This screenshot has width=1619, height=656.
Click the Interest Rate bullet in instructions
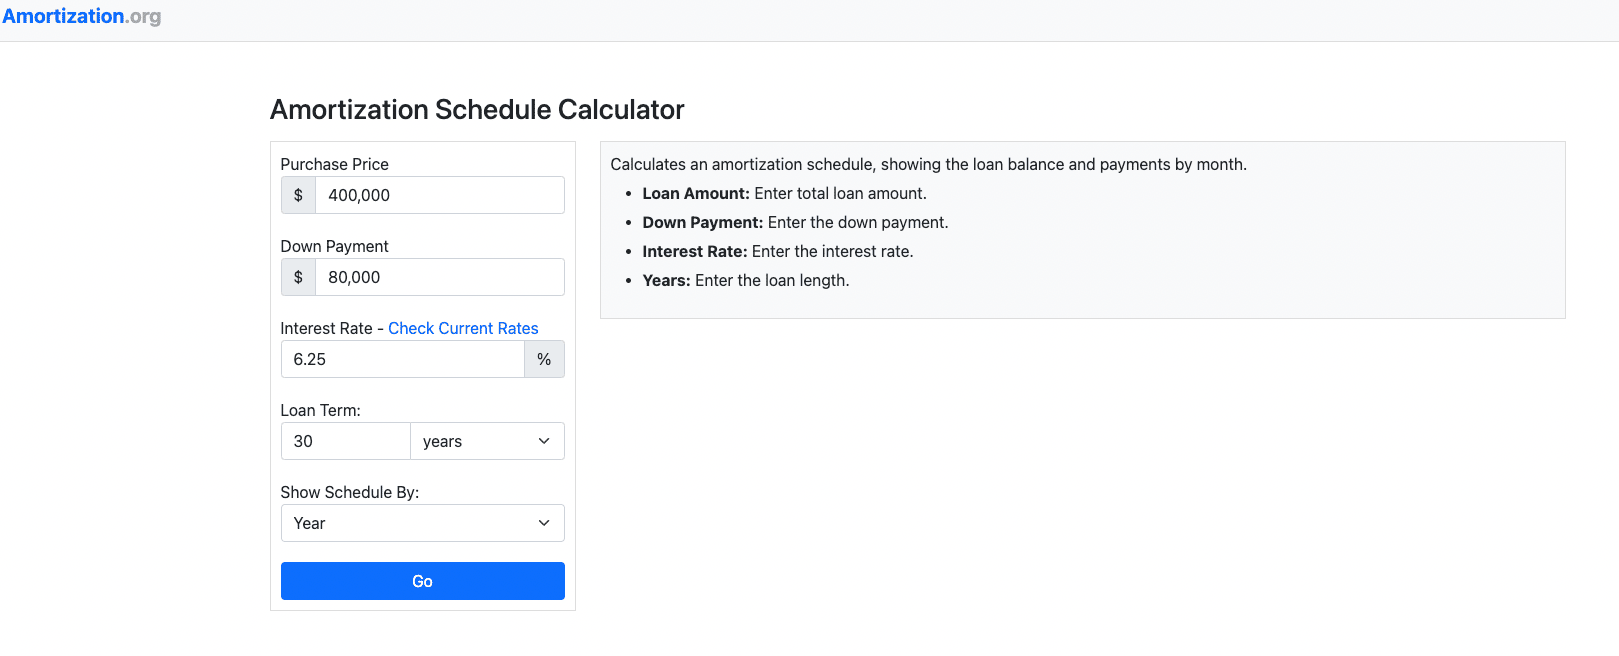[x=778, y=251]
